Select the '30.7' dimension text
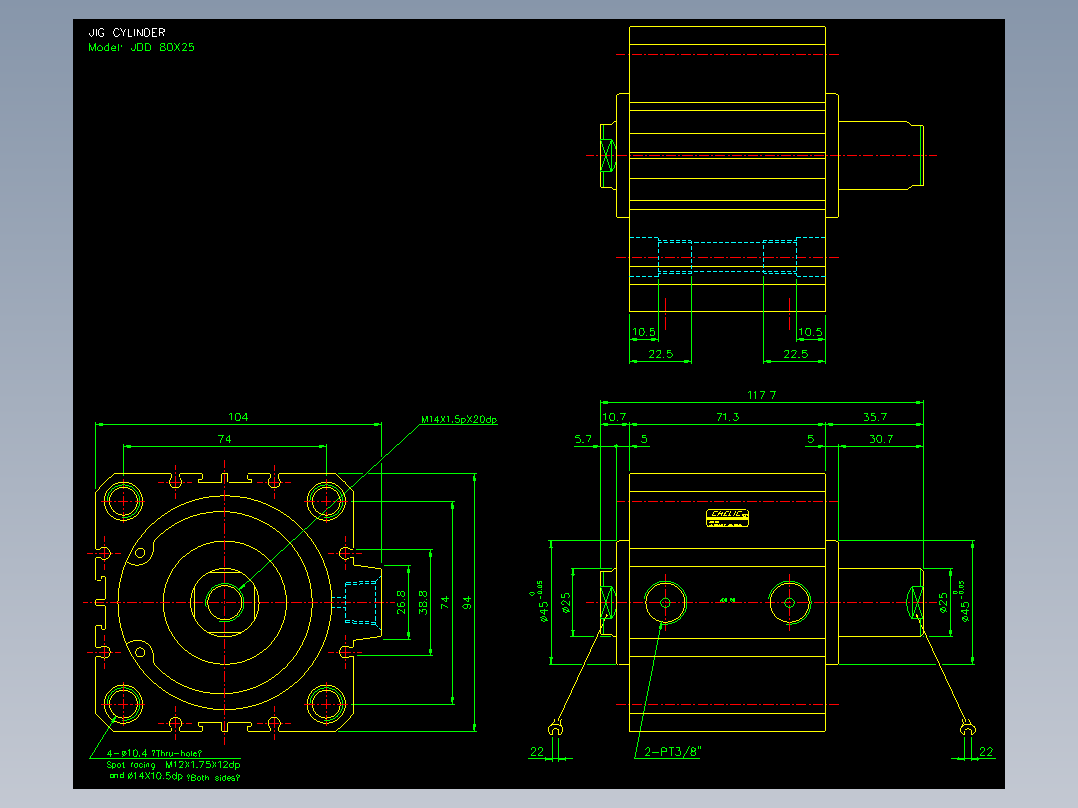 click(881, 439)
